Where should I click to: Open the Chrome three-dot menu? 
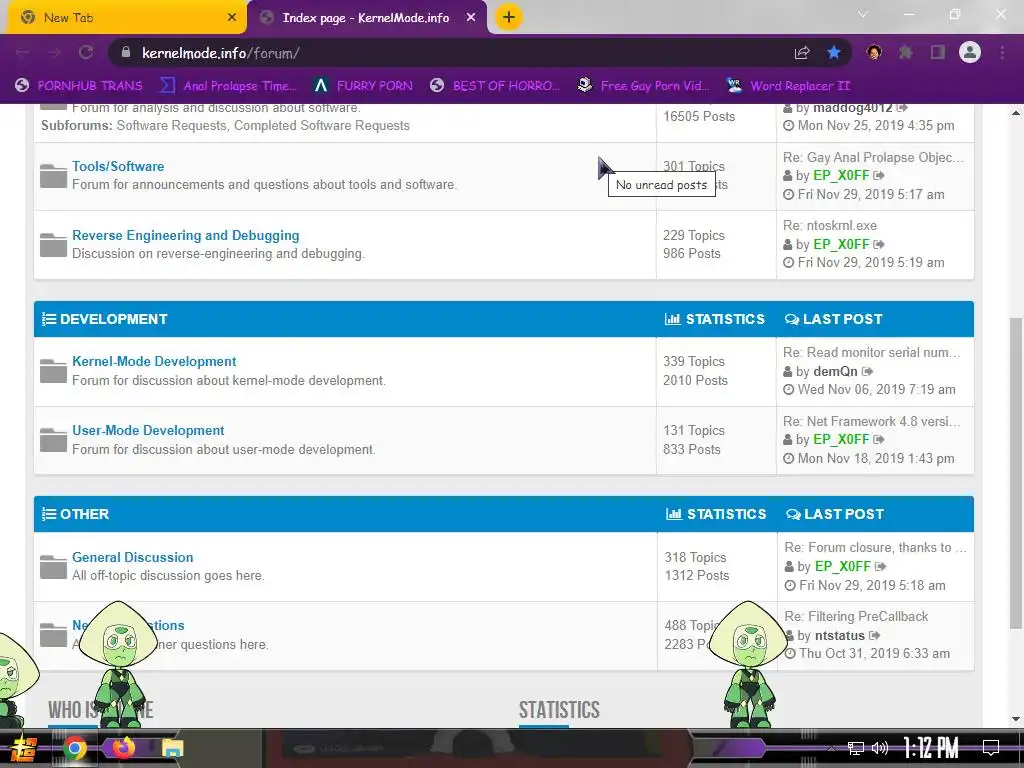coord(1002,52)
